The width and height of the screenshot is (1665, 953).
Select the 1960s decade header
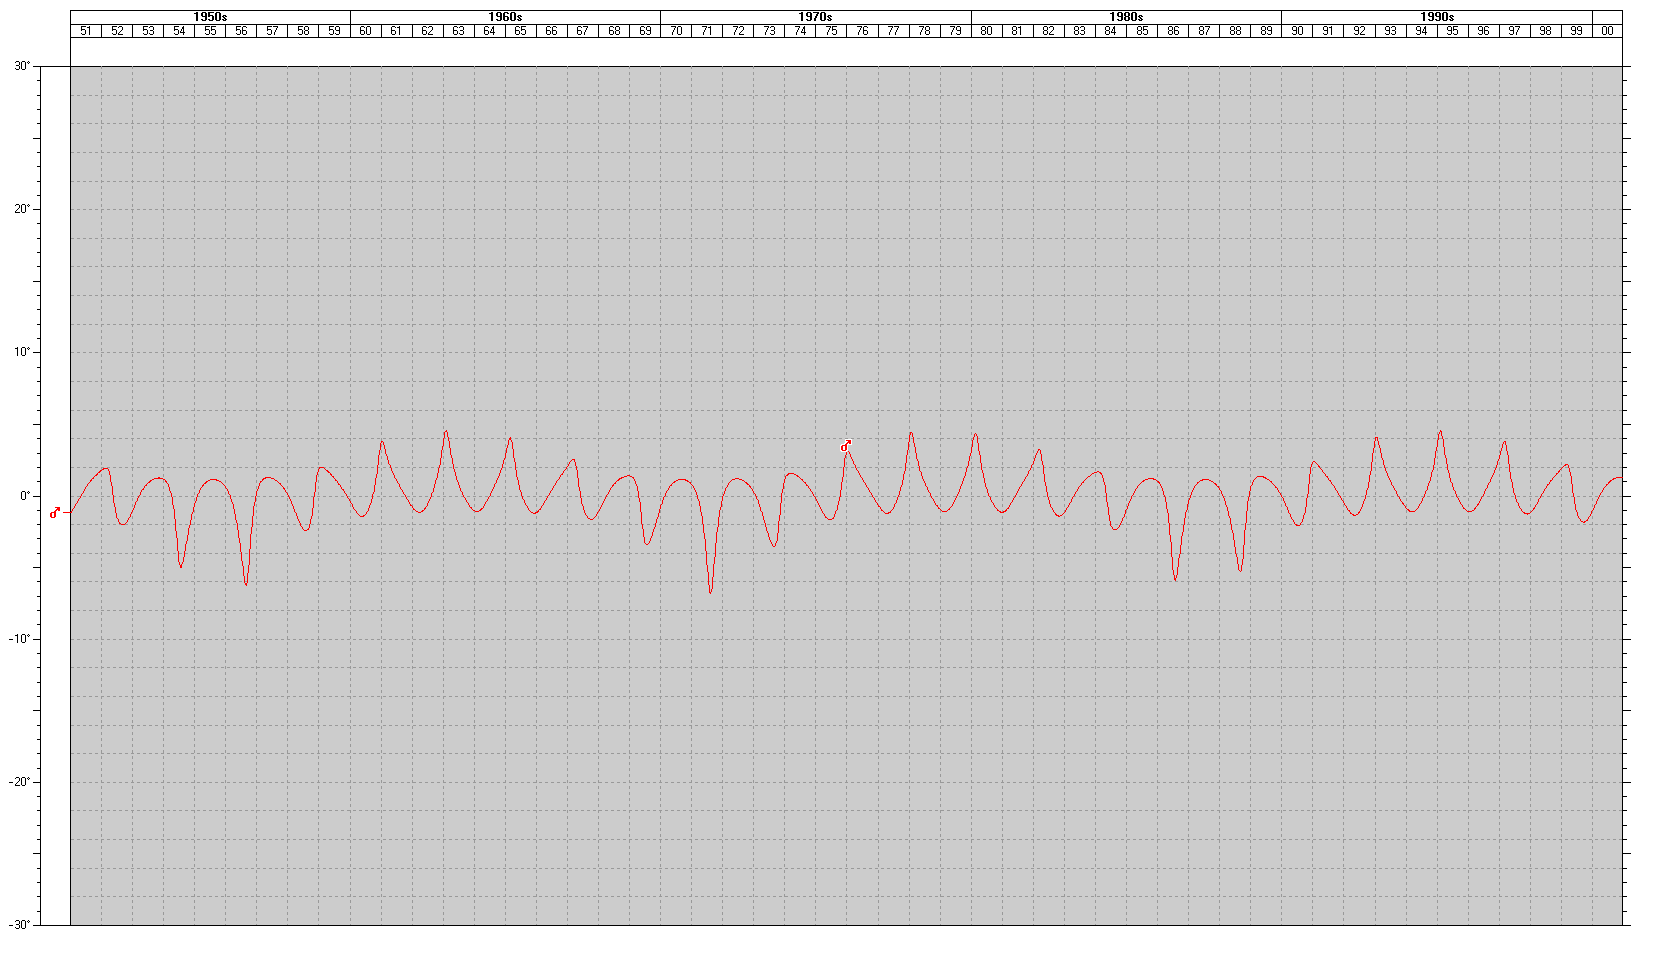[505, 17]
